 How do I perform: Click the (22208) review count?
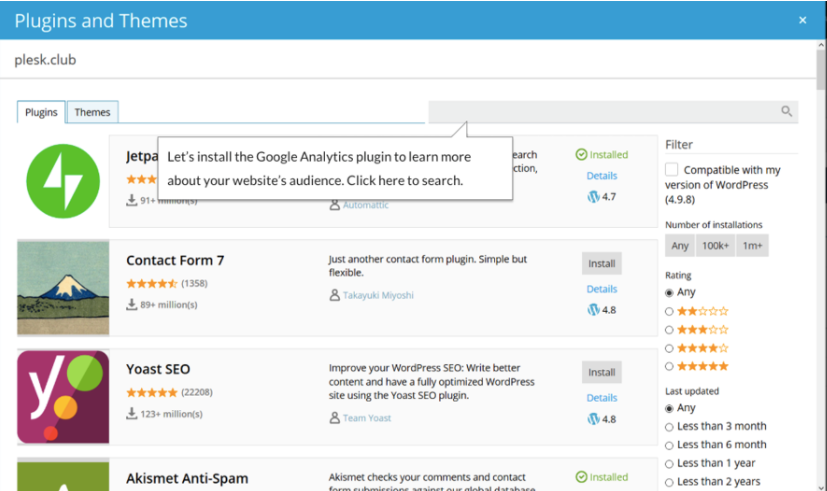click(197, 392)
